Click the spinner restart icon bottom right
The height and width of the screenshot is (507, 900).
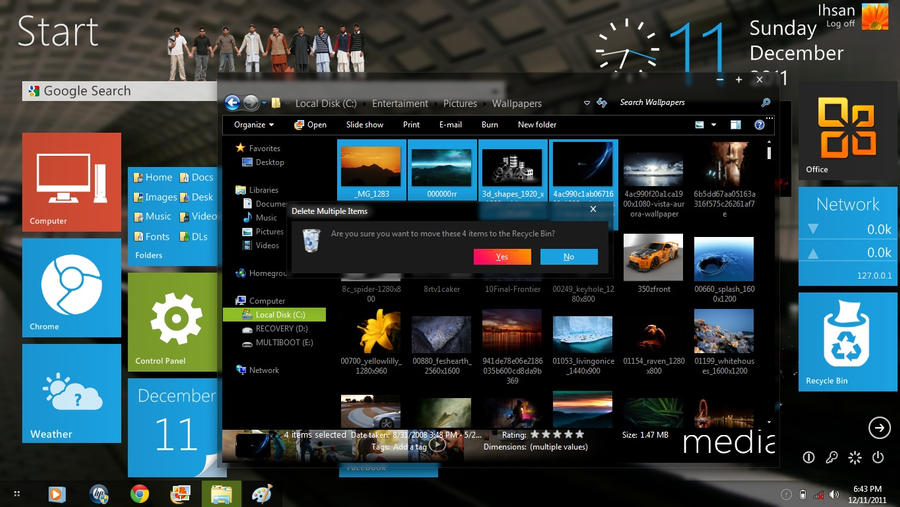point(855,457)
